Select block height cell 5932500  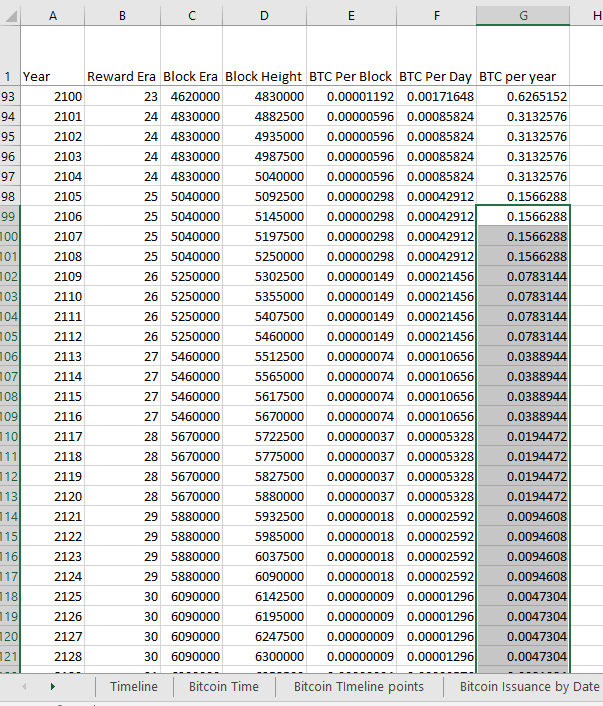264,516
